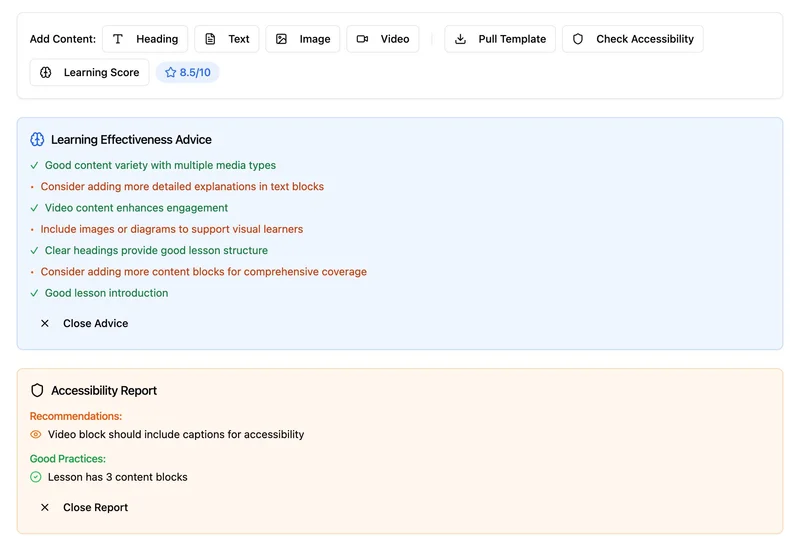800x553 pixels.
Task: Select 'Consider adding more detailed explanations' text
Action: coord(182,187)
